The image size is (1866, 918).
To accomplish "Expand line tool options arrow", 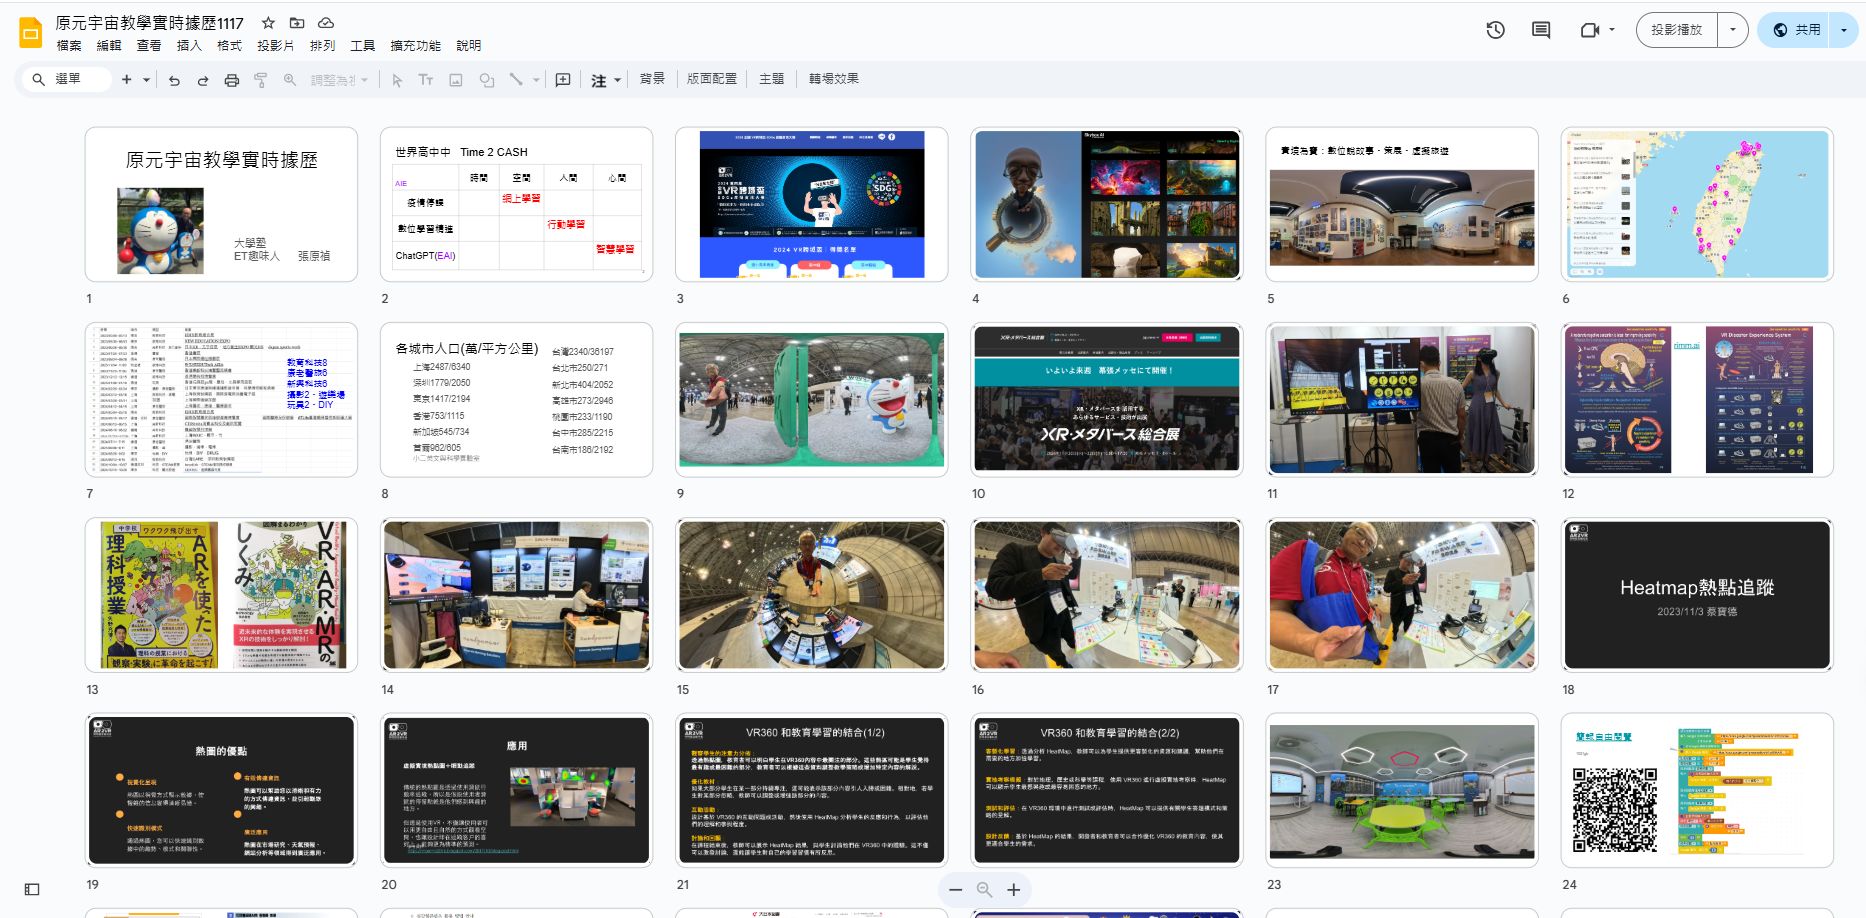I will pyautogui.click(x=536, y=80).
